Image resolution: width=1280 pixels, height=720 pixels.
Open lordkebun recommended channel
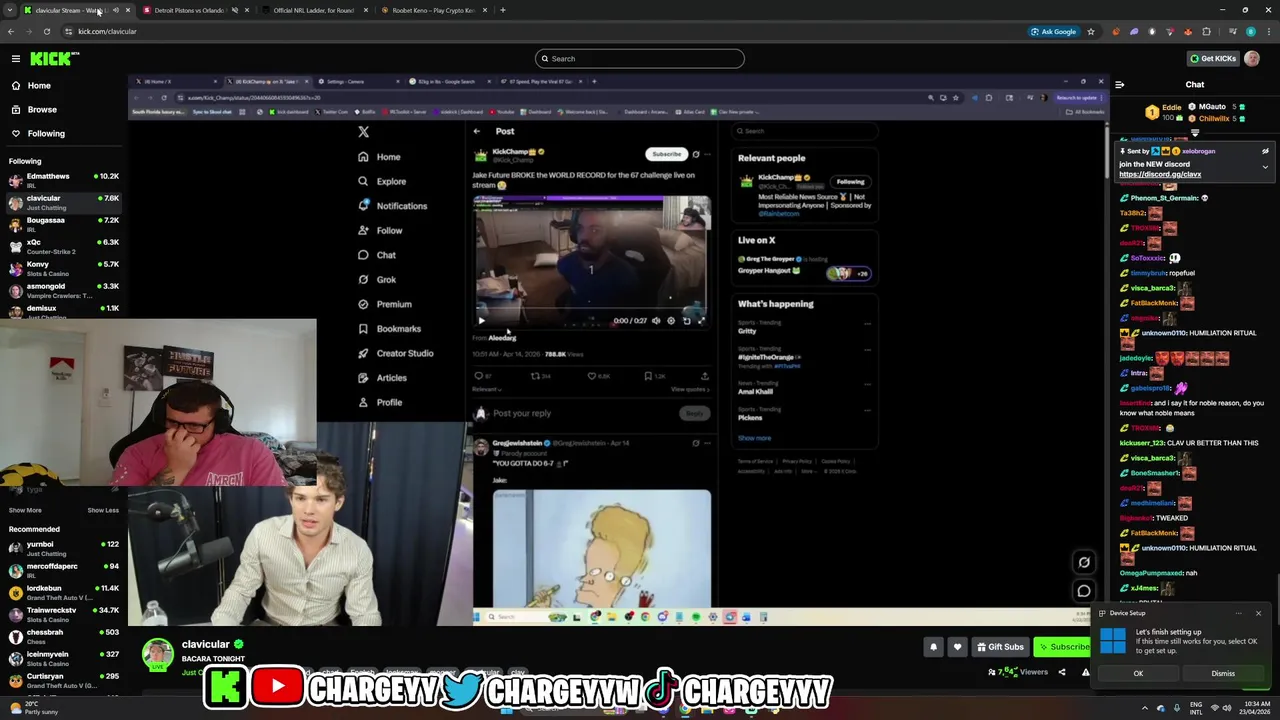[x=64, y=592]
